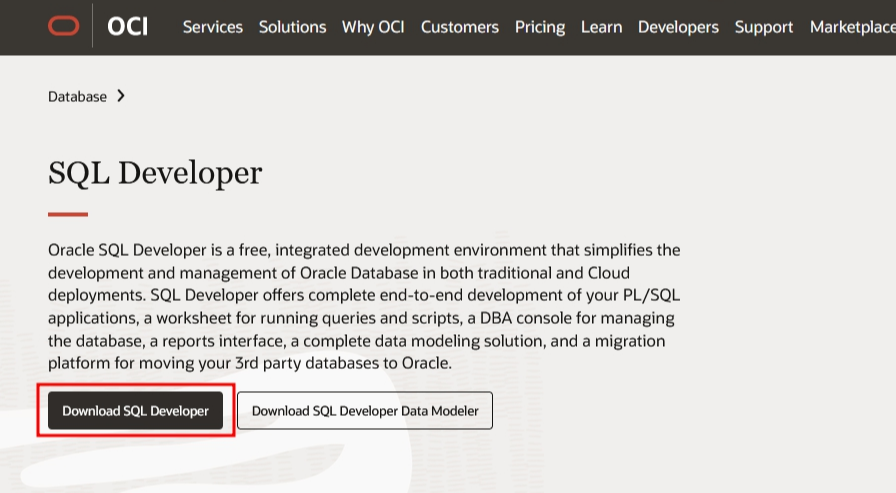Click the chevron next to Database breadcrumb

[x=121, y=96]
